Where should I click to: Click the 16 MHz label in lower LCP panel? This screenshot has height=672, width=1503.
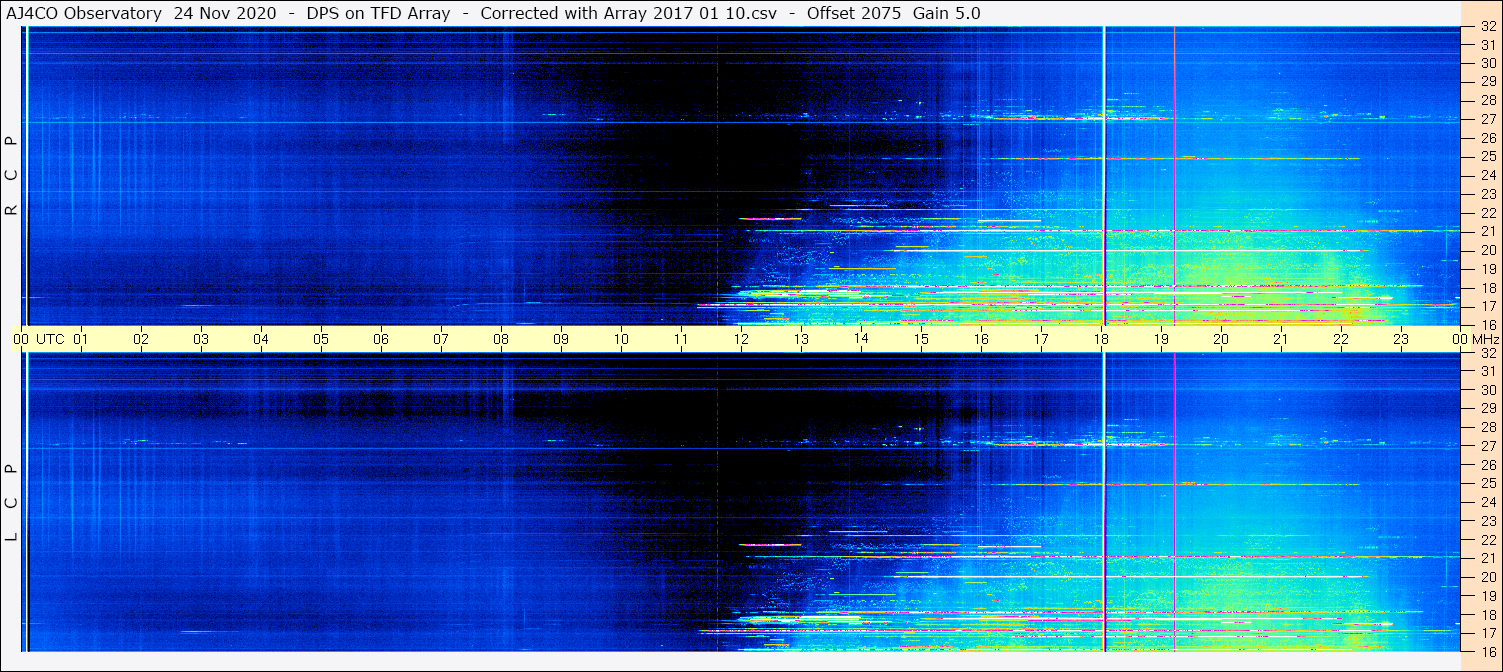pos(1487,651)
